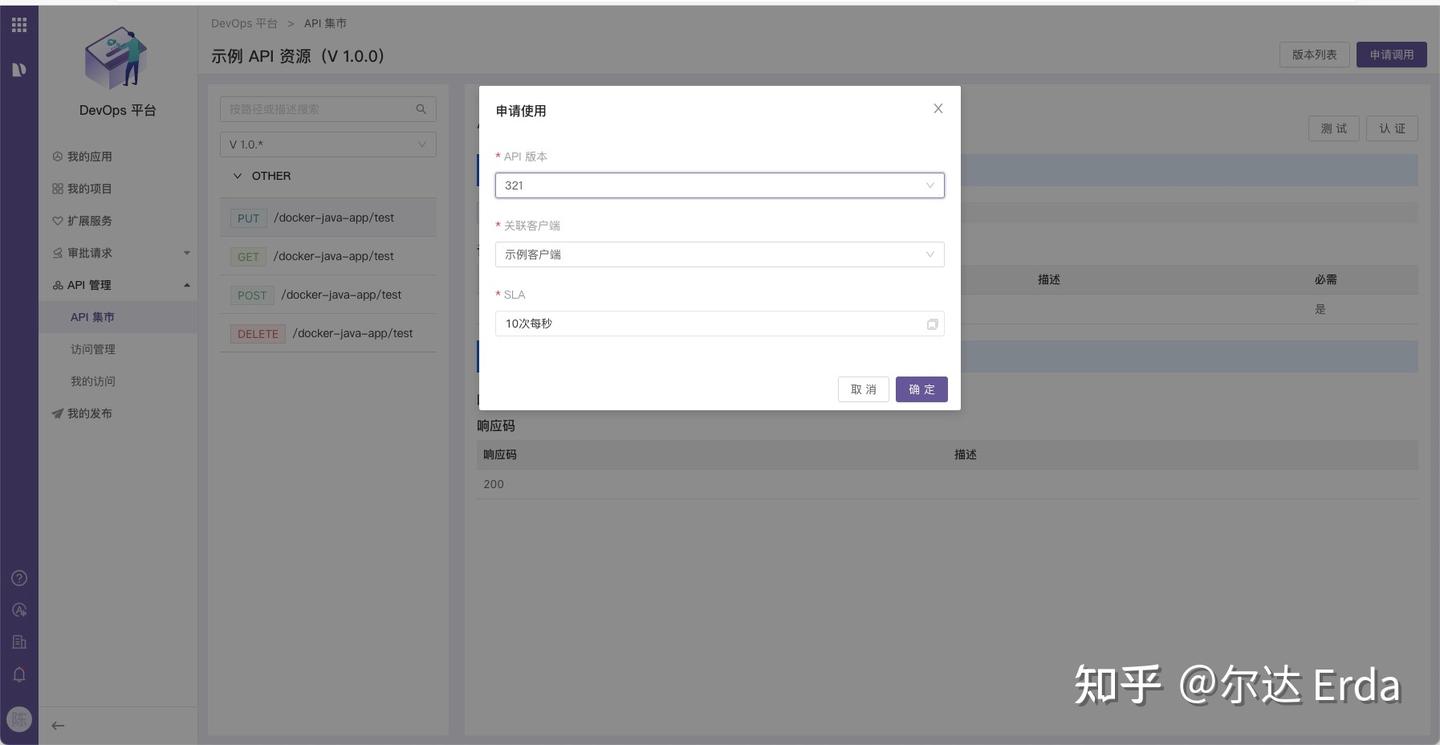This screenshot has height=745, width=1440.
Task: Click the 确定 button in dialog
Action: (921, 389)
